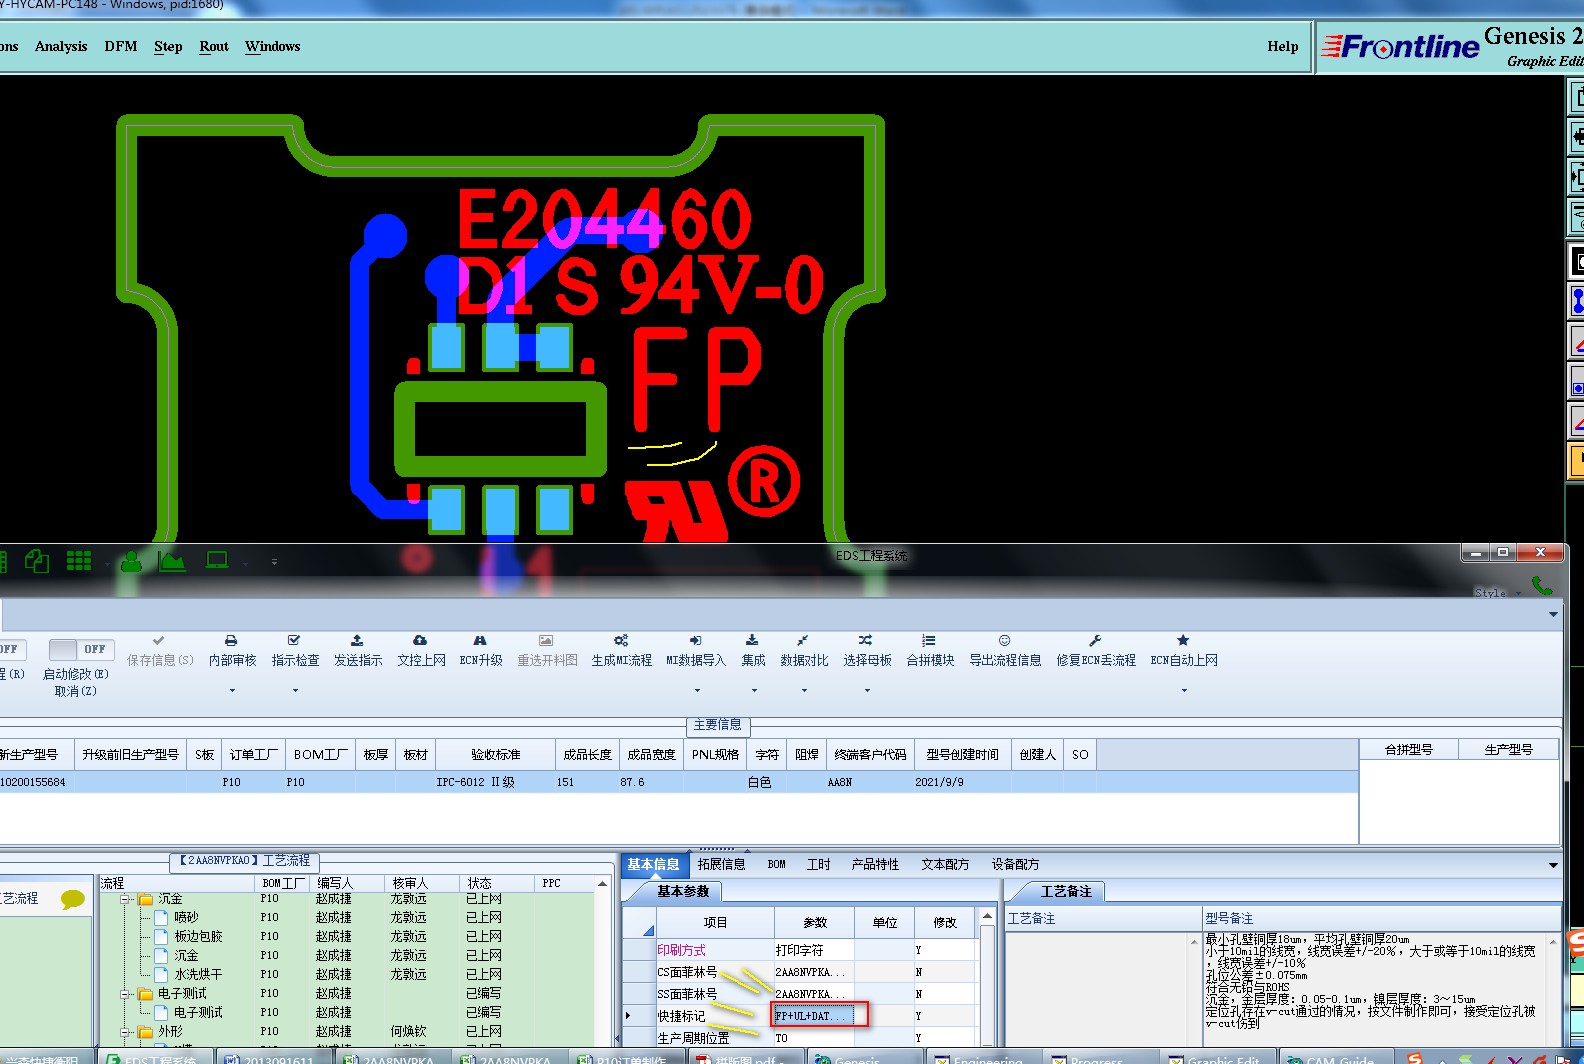Viewport: 1584px width, 1064px height.
Task: Click the 合拼模块 list icon
Action: (929, 640)
